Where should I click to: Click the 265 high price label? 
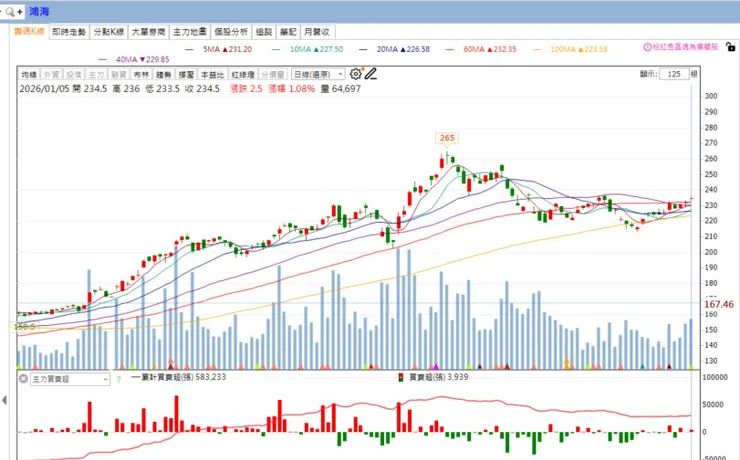coord(446,138)
